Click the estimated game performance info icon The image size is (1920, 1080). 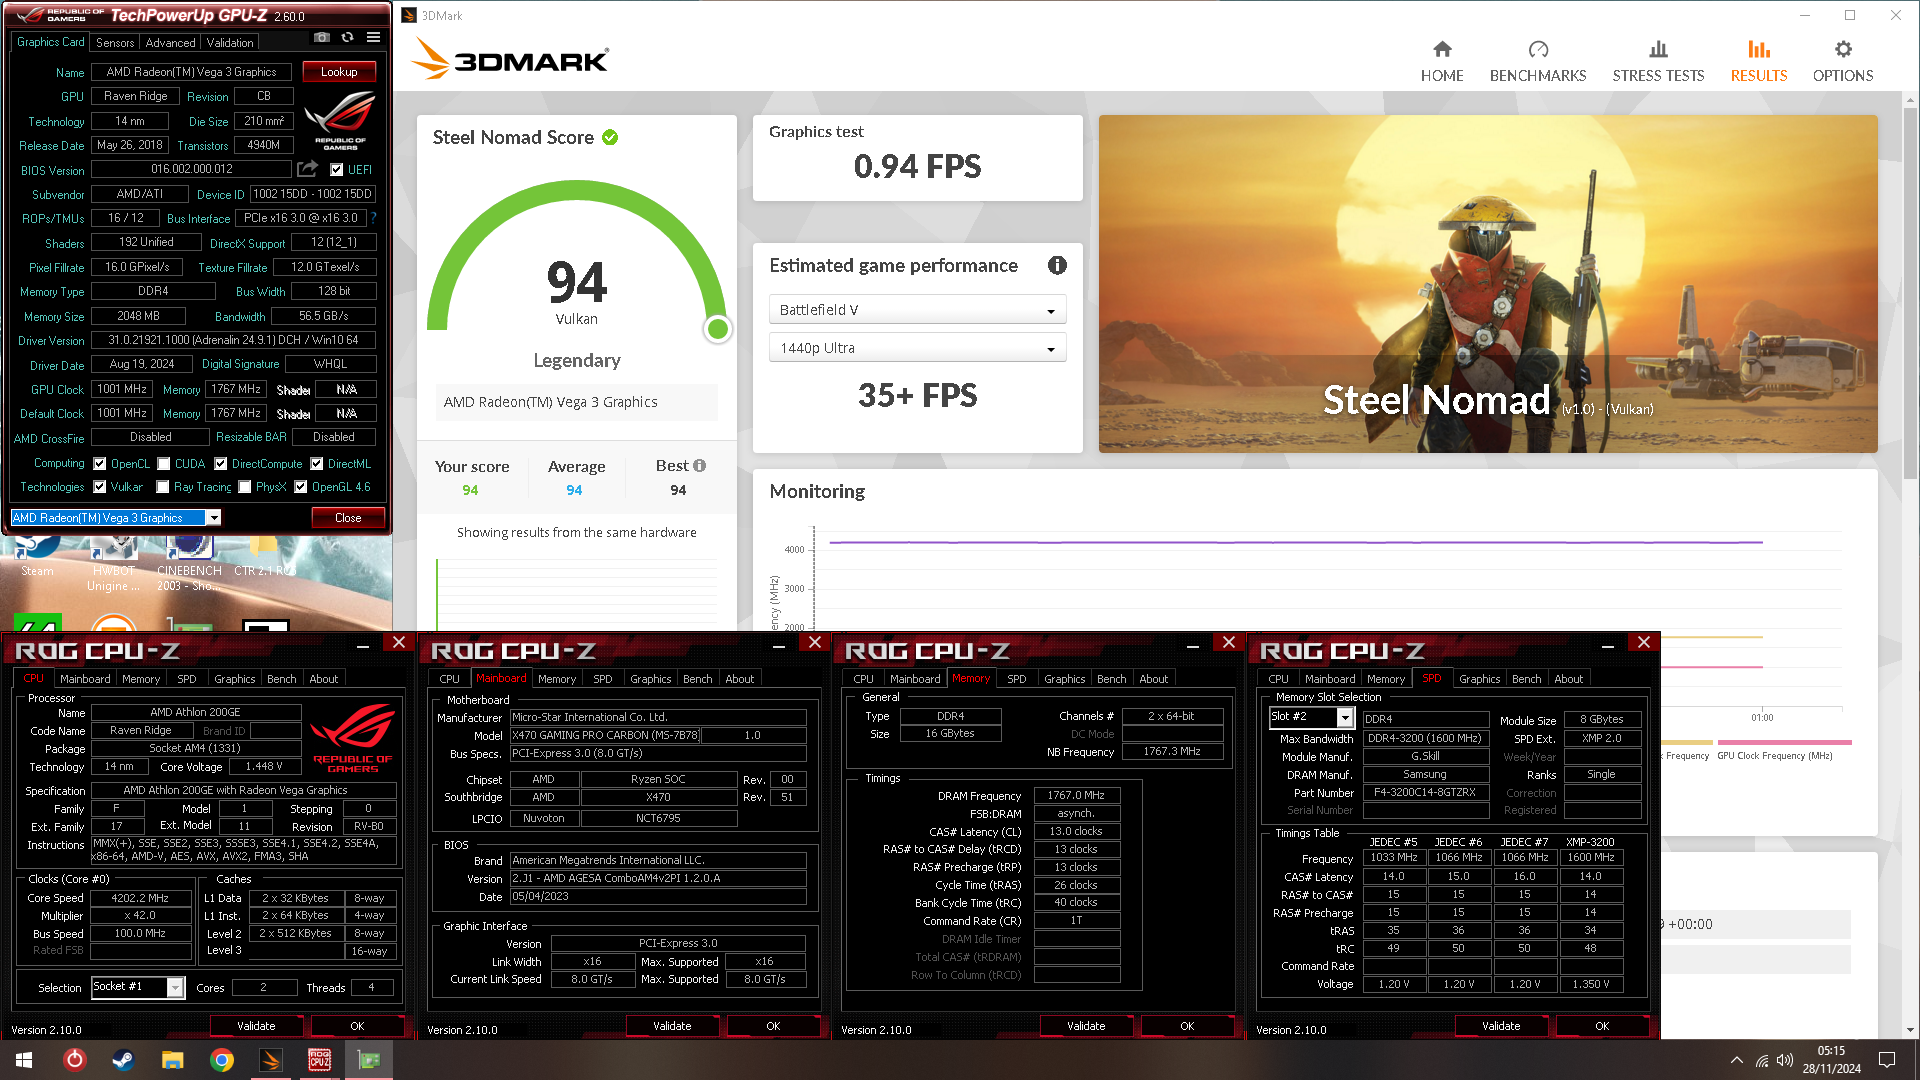tap(1057, 265)
